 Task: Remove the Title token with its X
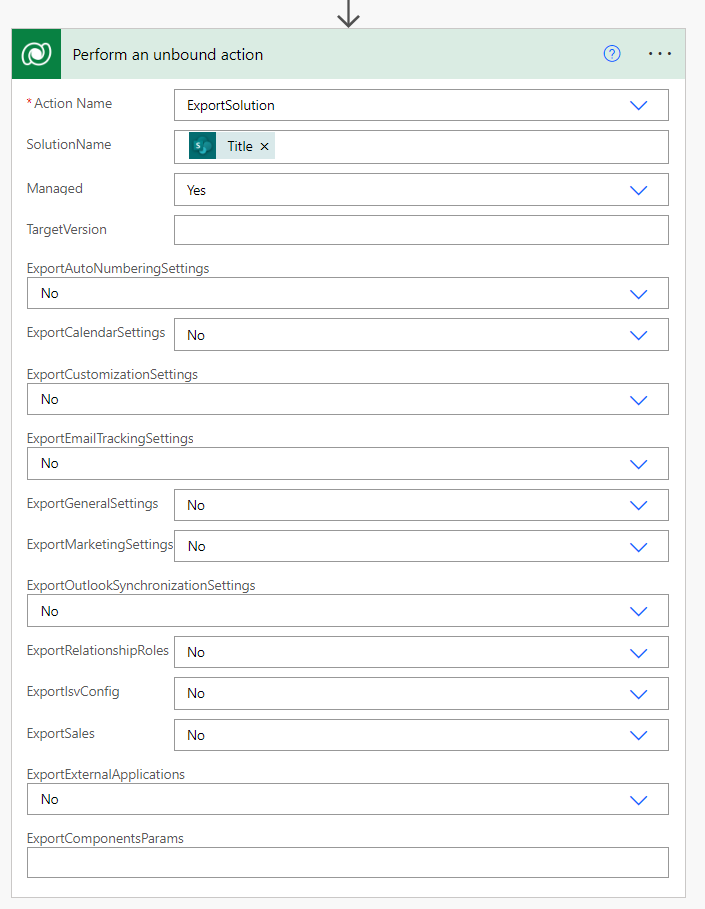[265, 147]
